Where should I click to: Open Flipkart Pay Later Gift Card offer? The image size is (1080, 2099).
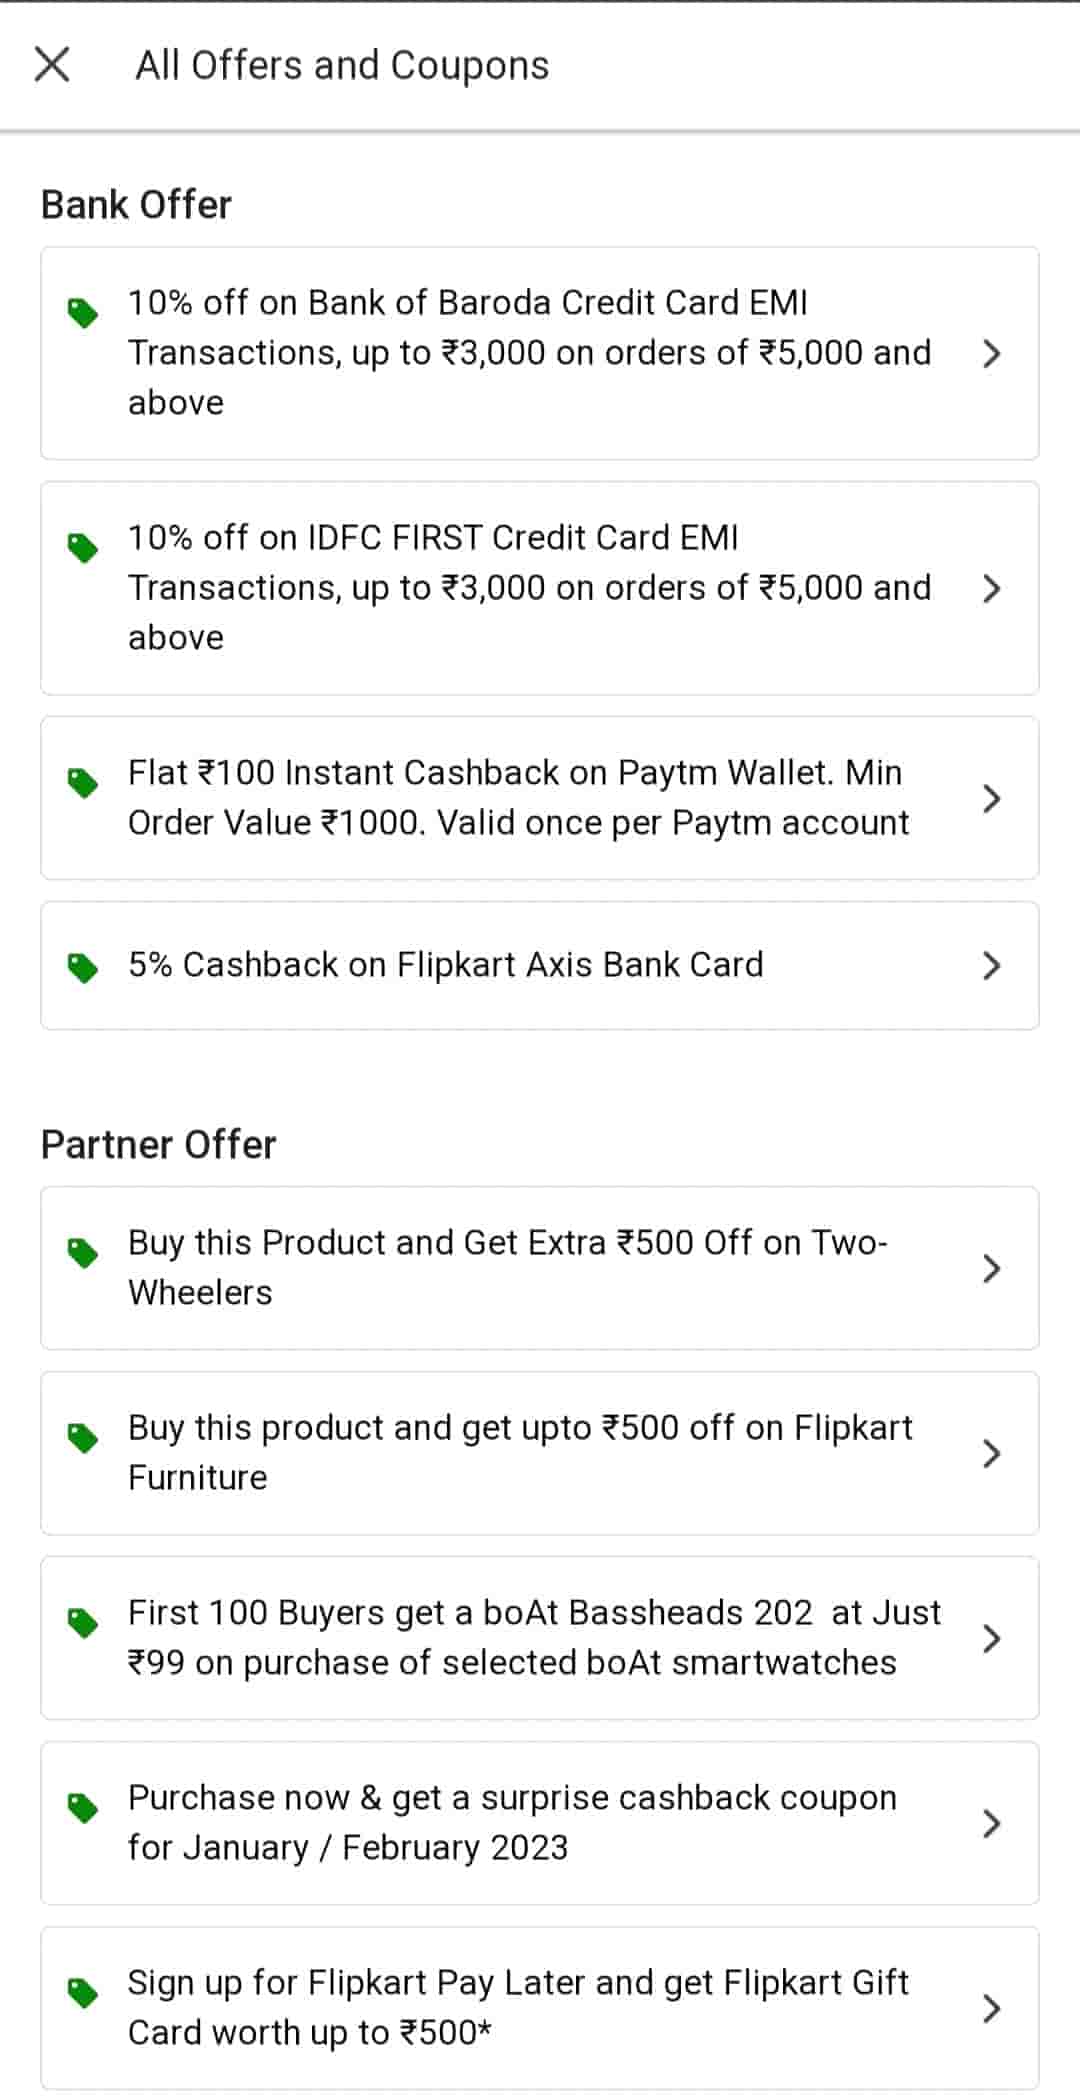pos(518,2007)
